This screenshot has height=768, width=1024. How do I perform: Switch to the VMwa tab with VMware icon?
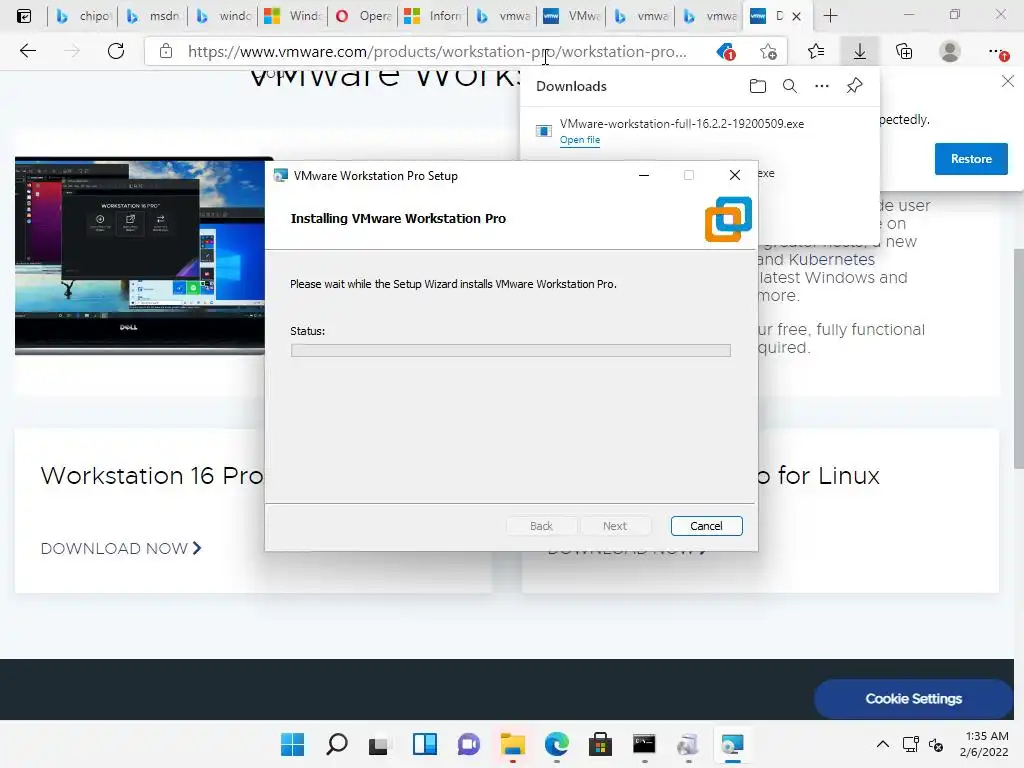[571, 16]
